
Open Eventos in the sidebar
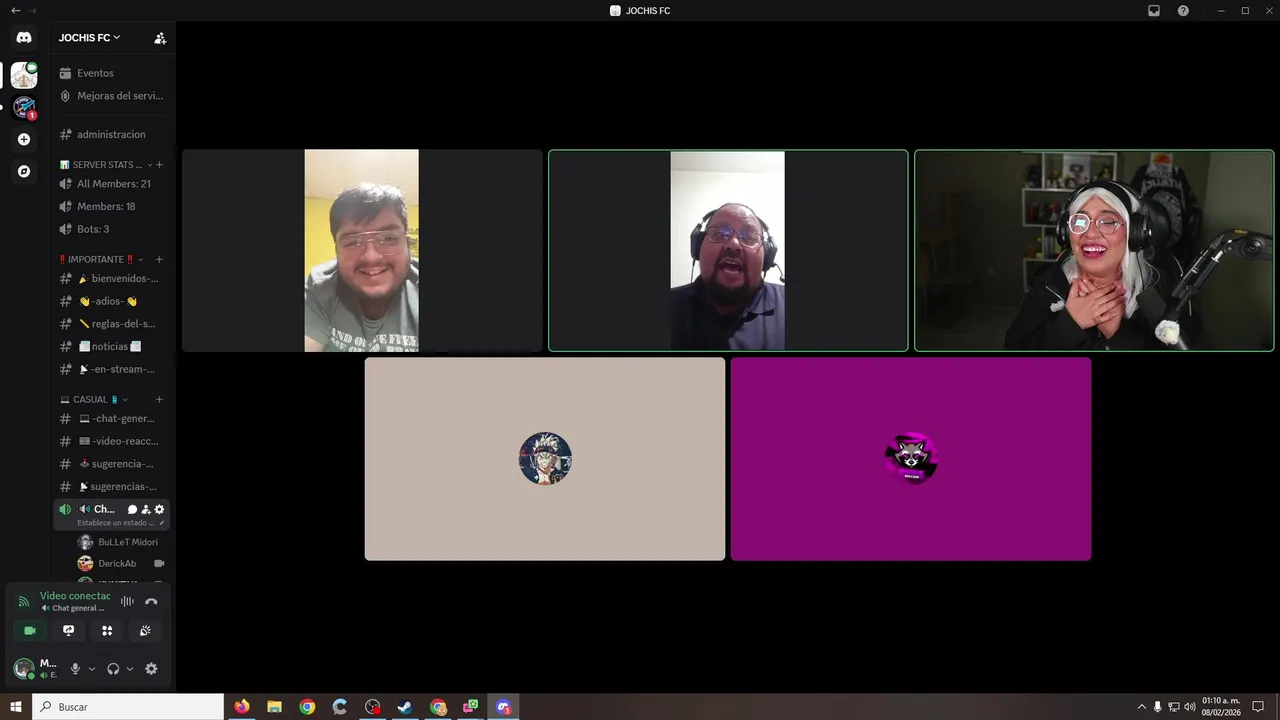click(x=111, y=73)
